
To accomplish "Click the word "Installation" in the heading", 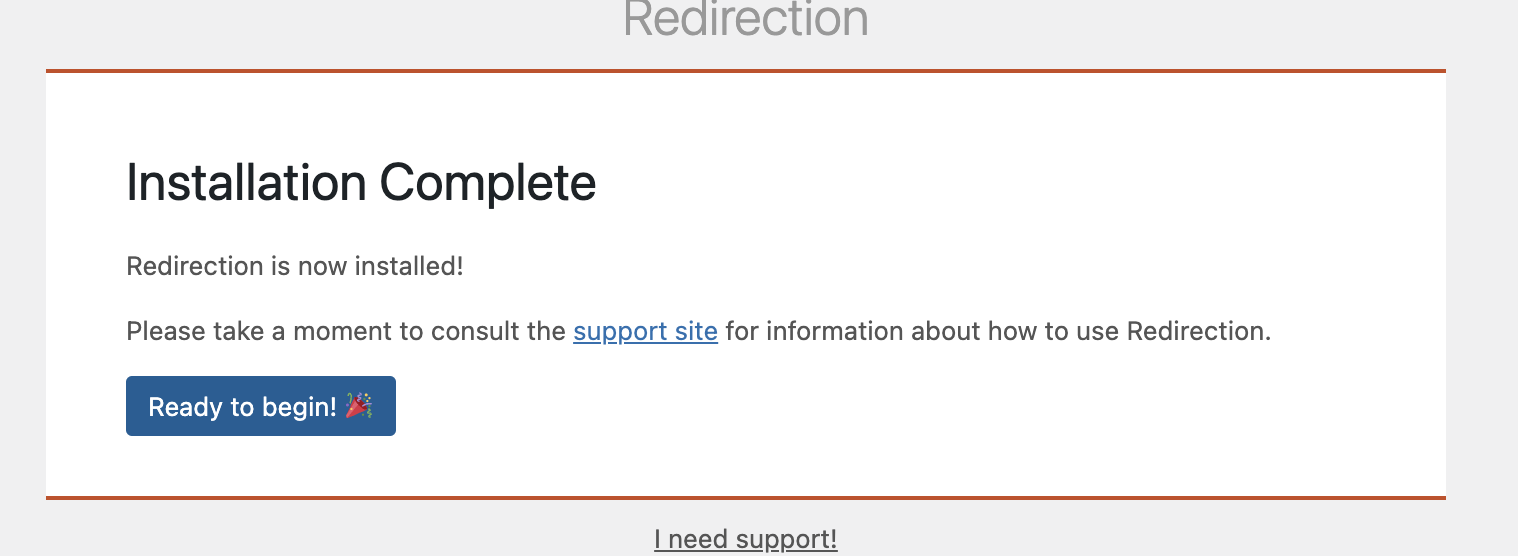I will point(246,183).
